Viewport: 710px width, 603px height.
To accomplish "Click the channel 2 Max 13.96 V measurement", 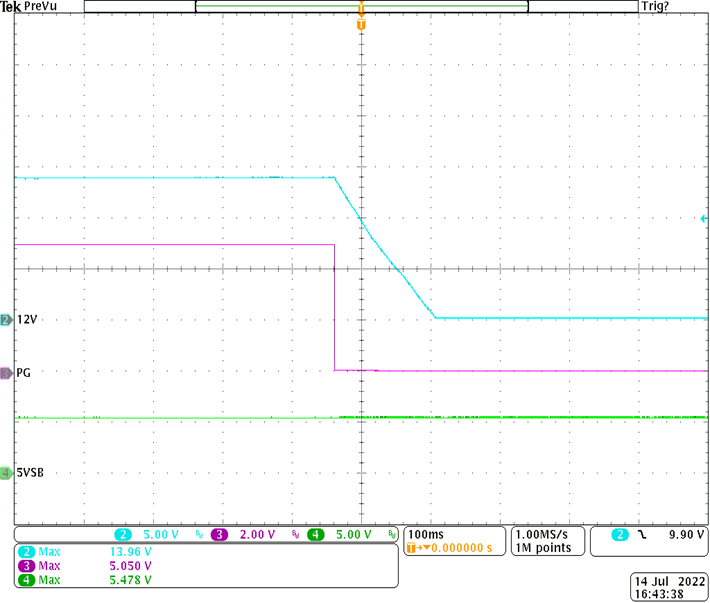I will coord(90,551).
